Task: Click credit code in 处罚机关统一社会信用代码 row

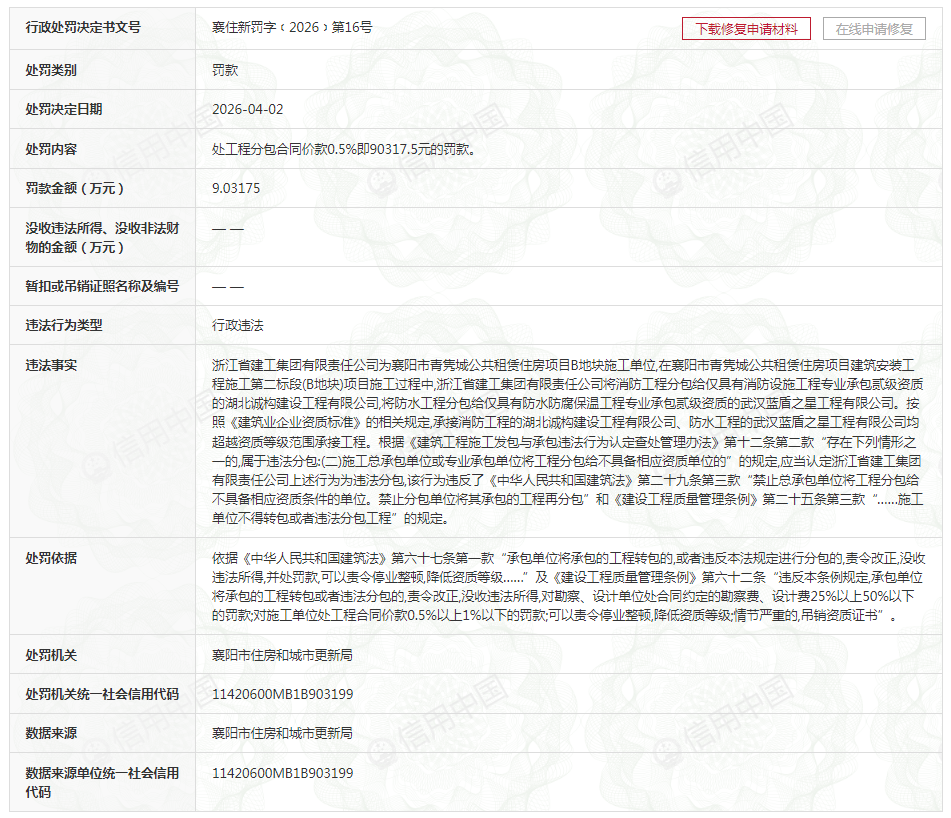Action: point(282,694)
